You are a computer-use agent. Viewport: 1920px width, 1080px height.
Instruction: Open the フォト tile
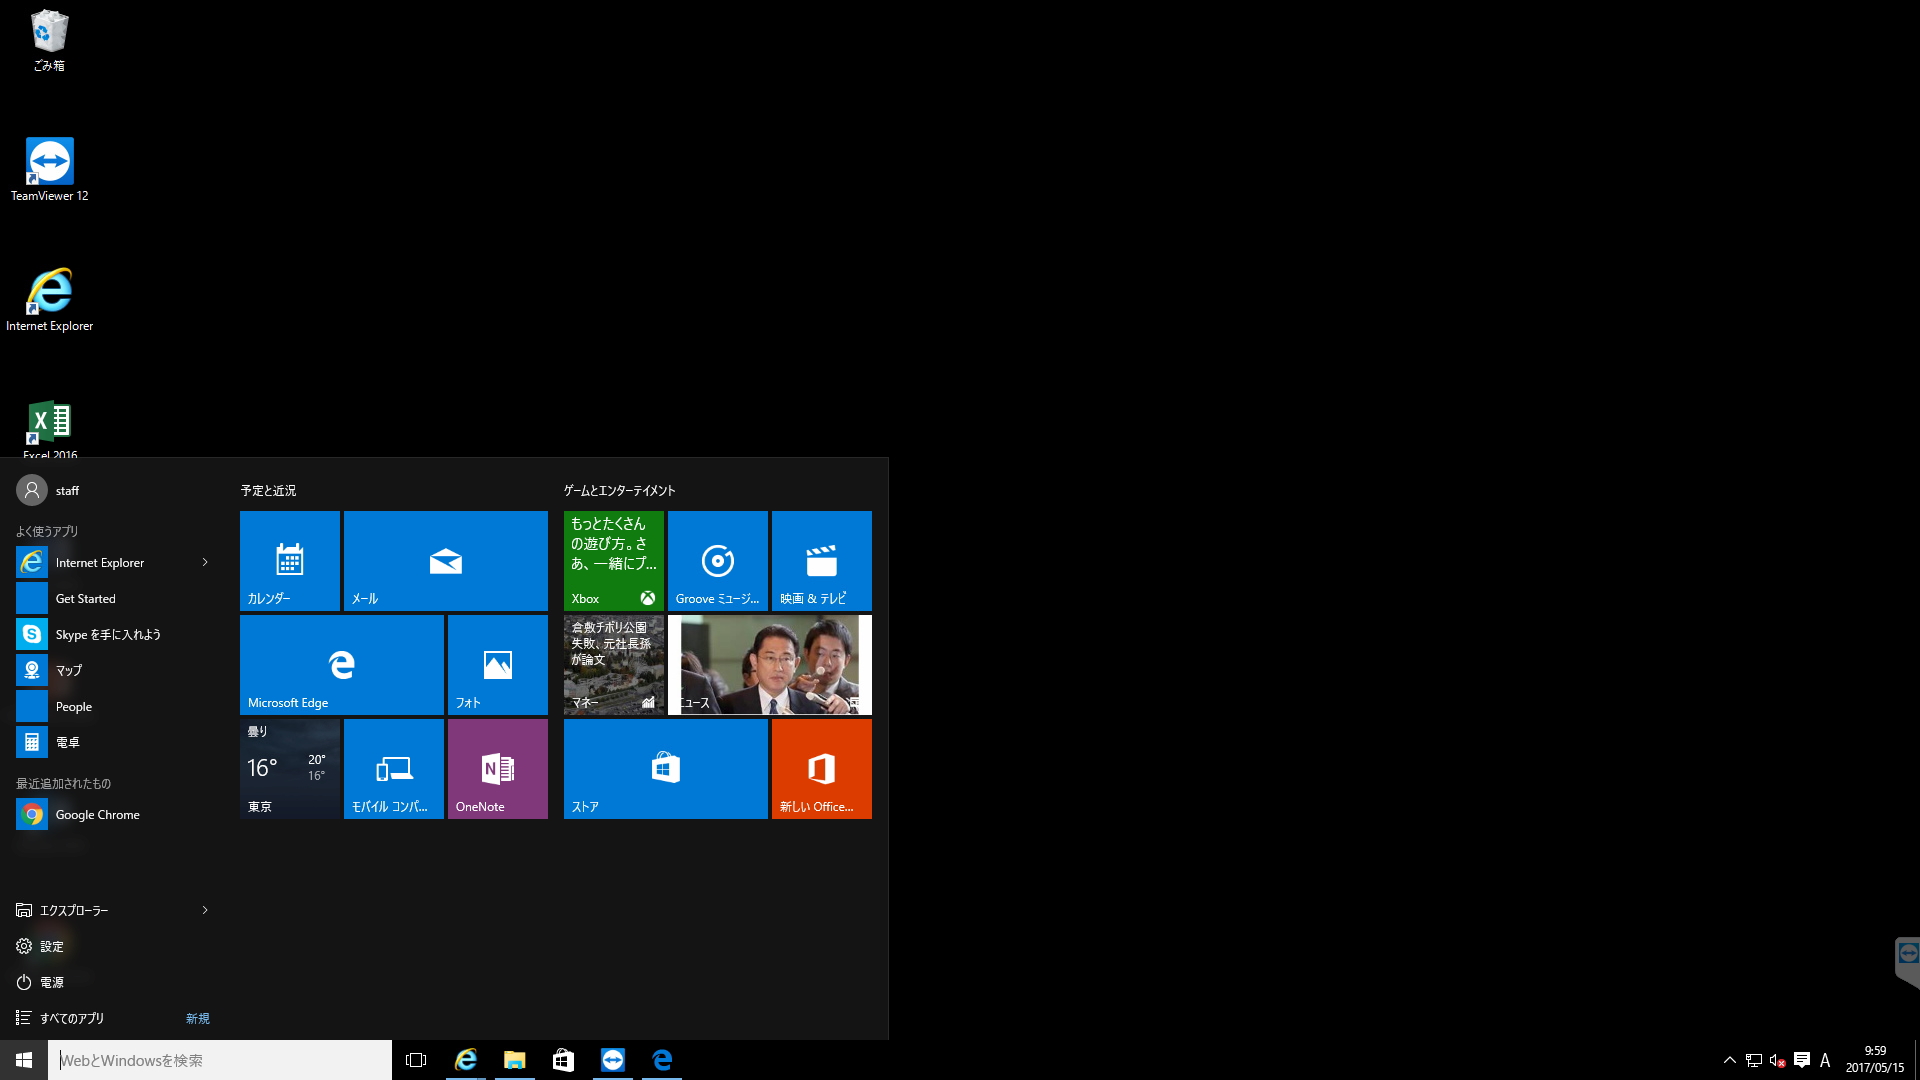[x=498, y=665]
